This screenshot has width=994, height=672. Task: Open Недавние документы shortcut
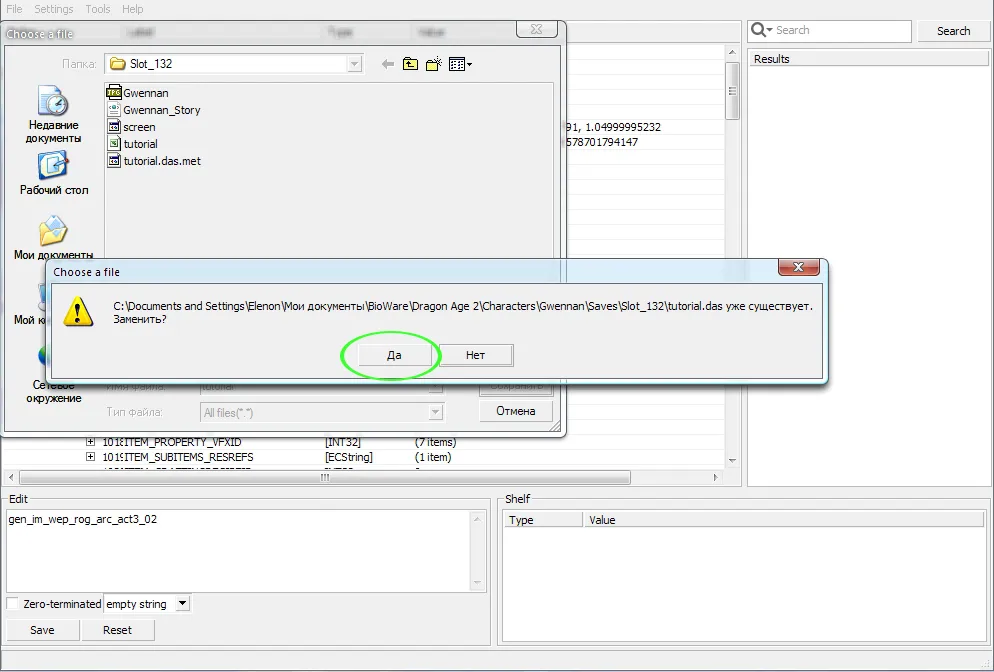pyautogui.click(x=53, y=115)
